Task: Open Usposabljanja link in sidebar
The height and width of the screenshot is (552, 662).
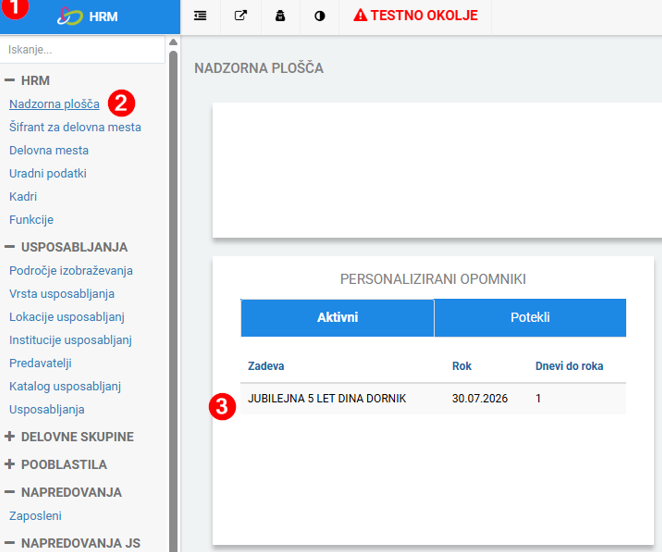Action: coord(47,410)
